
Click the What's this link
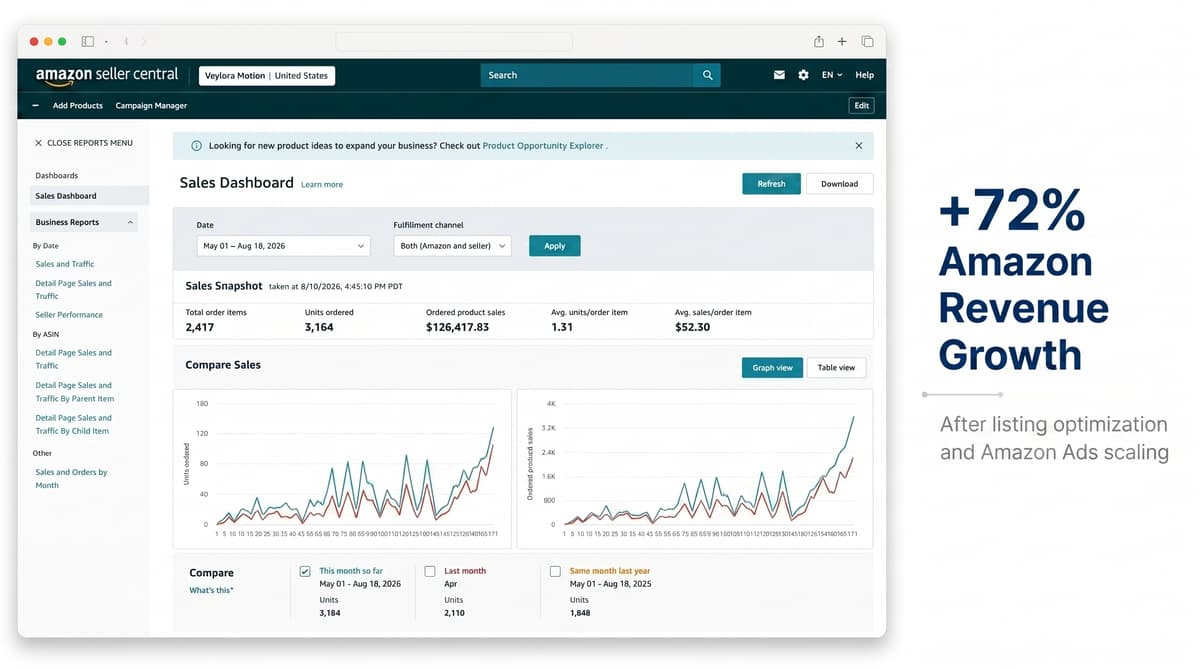pyautogui.click(x=211, y=591)
